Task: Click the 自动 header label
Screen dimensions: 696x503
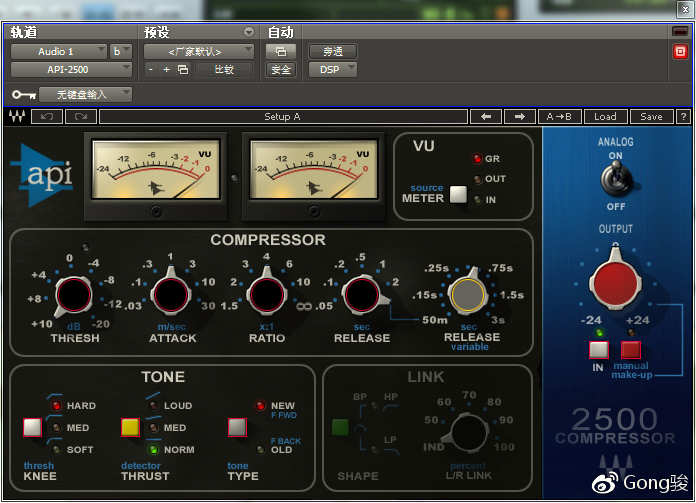Action: point(281,32)
